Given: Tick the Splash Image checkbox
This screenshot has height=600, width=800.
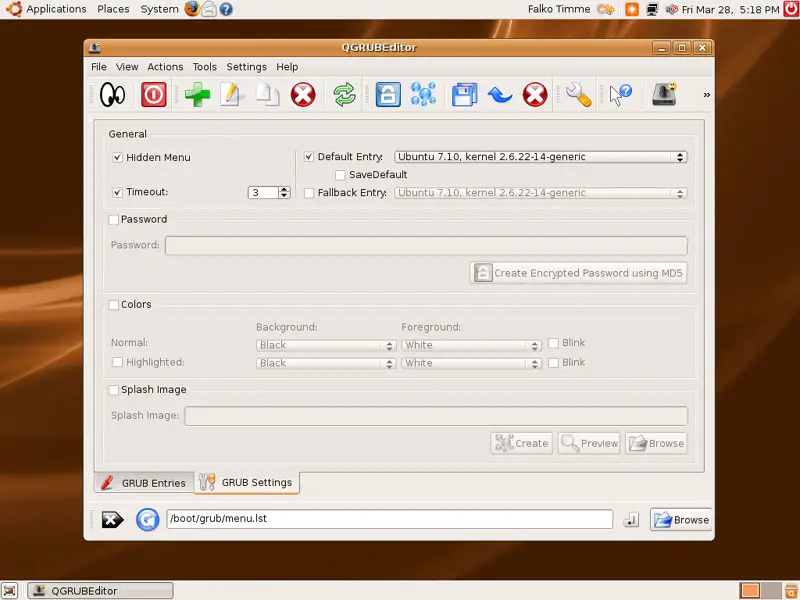Looking at the screenshot, I should coord(114,390).
